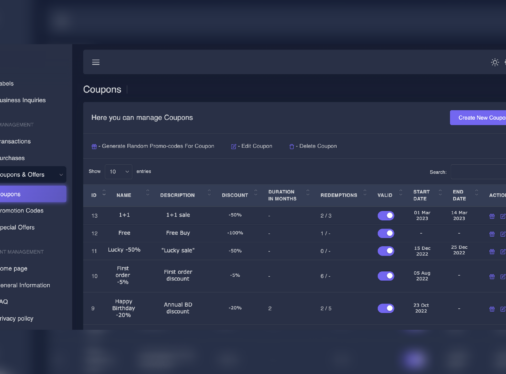Sort the table by Valid column
Viewport: 506px width, 374px height.
coord(400,193)
